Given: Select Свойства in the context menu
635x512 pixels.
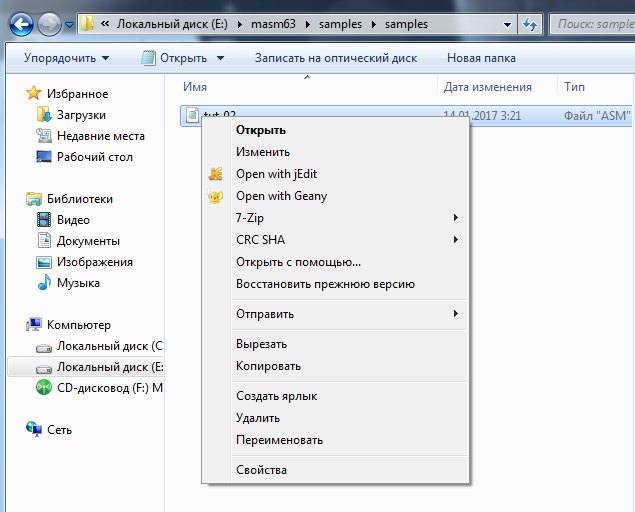Looking at the screenshot, I should [x=261, y=470].
